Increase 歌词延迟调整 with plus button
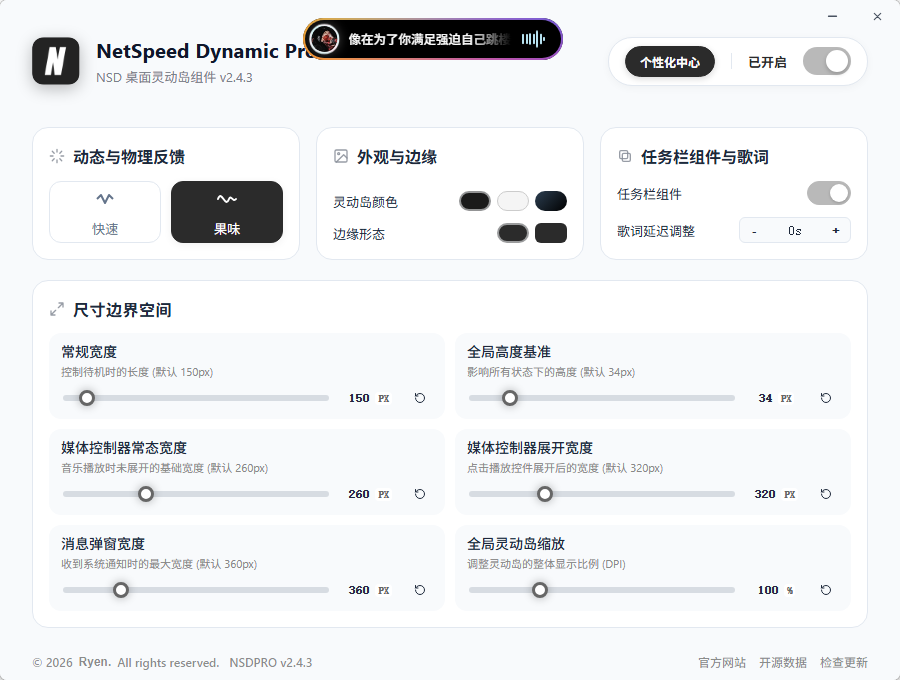Screen dimensions: 900x680 [x=836, y=231]
